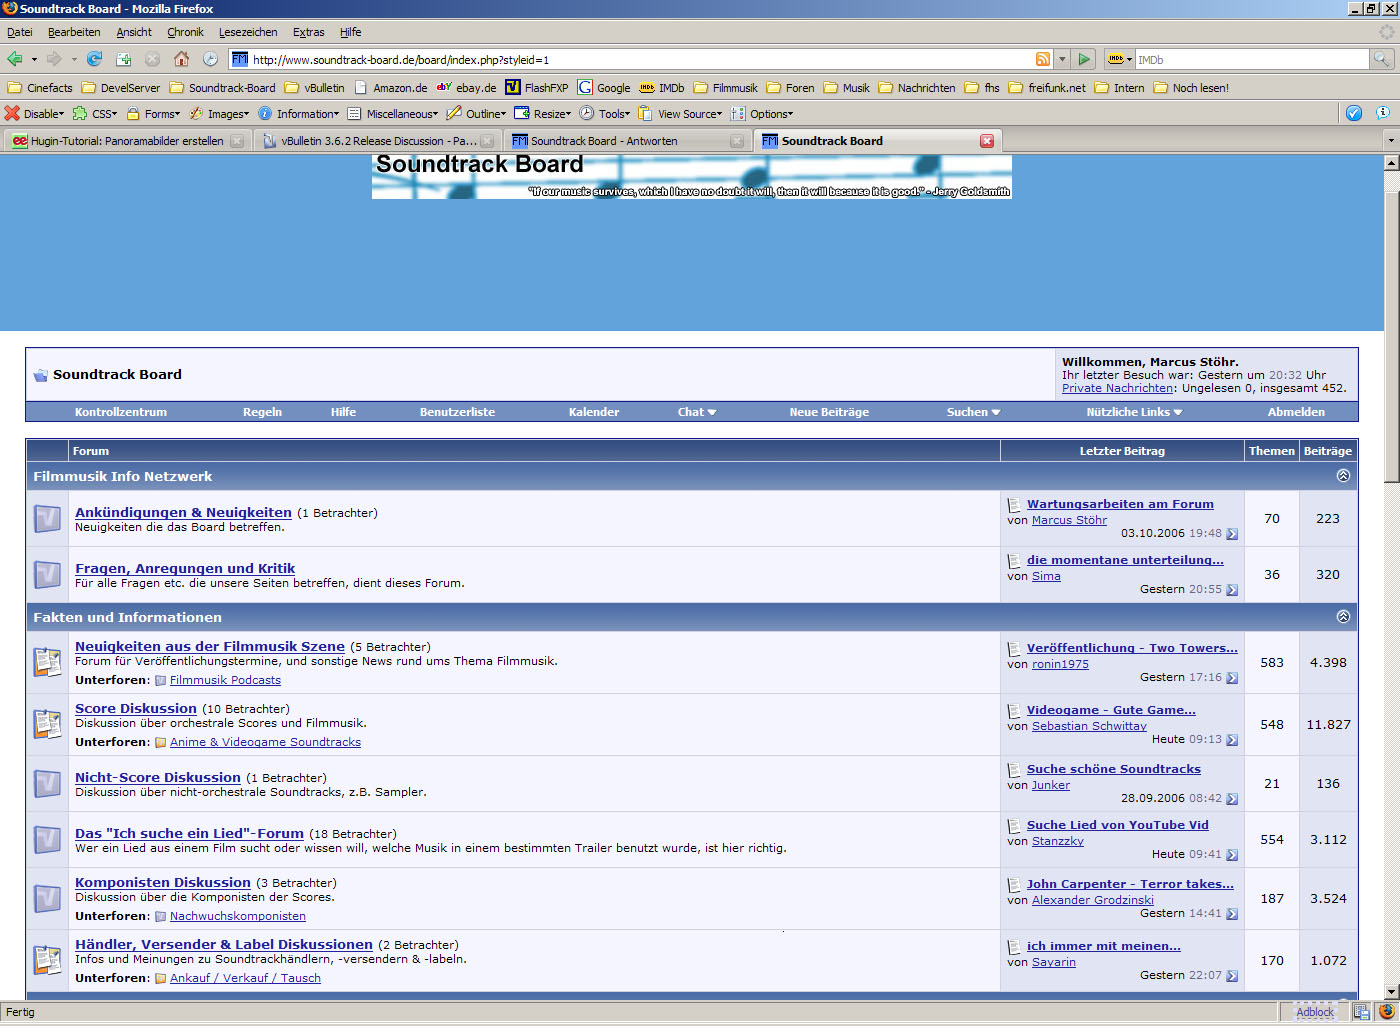Viewport: 1400px width, 1026px height.
Task: Open user profile of Sebastian Schwittay
Action: [1089, 726]
